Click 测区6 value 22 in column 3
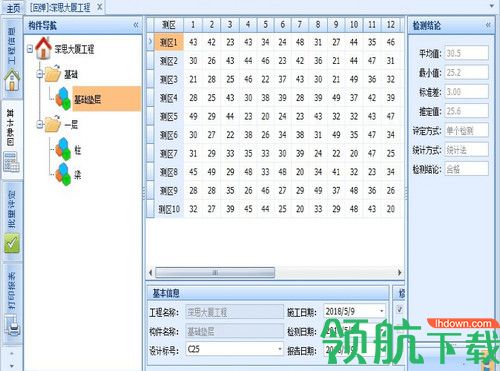 tap(230, 135)
